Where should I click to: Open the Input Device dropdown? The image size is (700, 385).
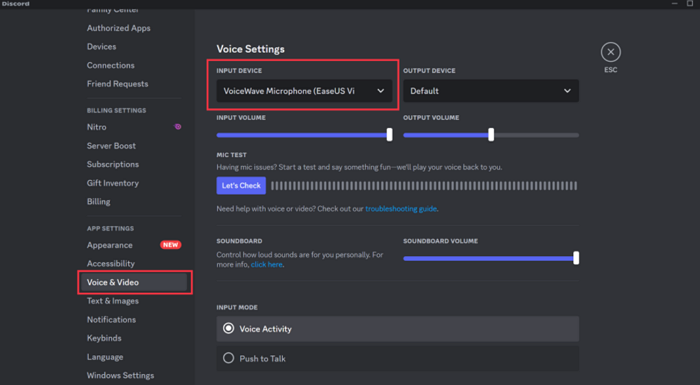[304, 91]
